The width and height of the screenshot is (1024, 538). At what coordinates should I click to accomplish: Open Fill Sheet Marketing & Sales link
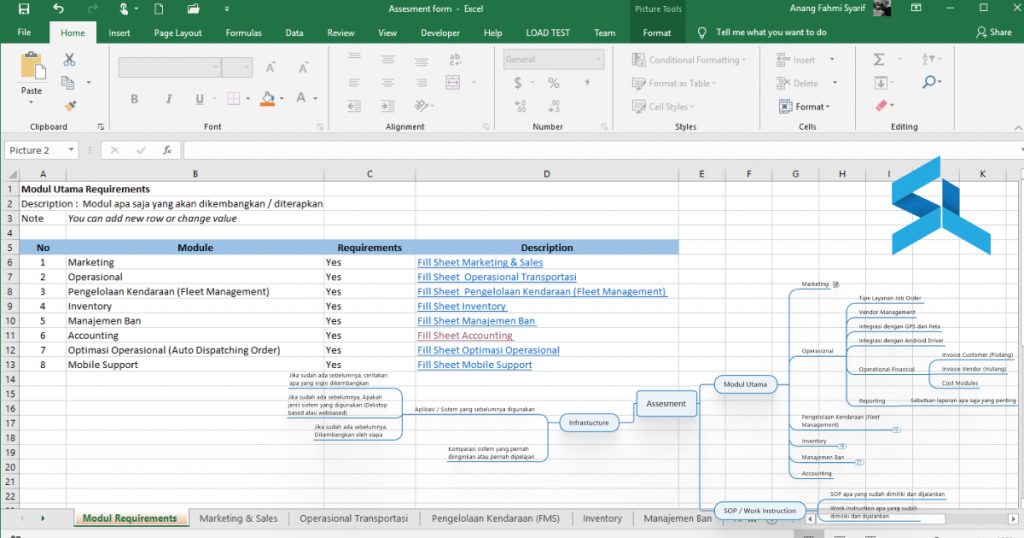480,262
